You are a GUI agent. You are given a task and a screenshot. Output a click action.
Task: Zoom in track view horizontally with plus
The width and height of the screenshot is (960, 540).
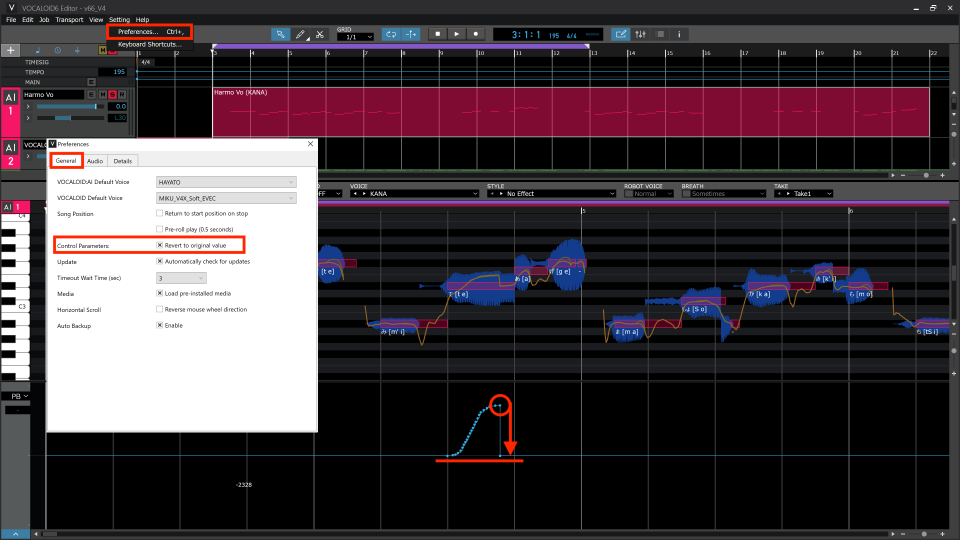tap(942, 175)
